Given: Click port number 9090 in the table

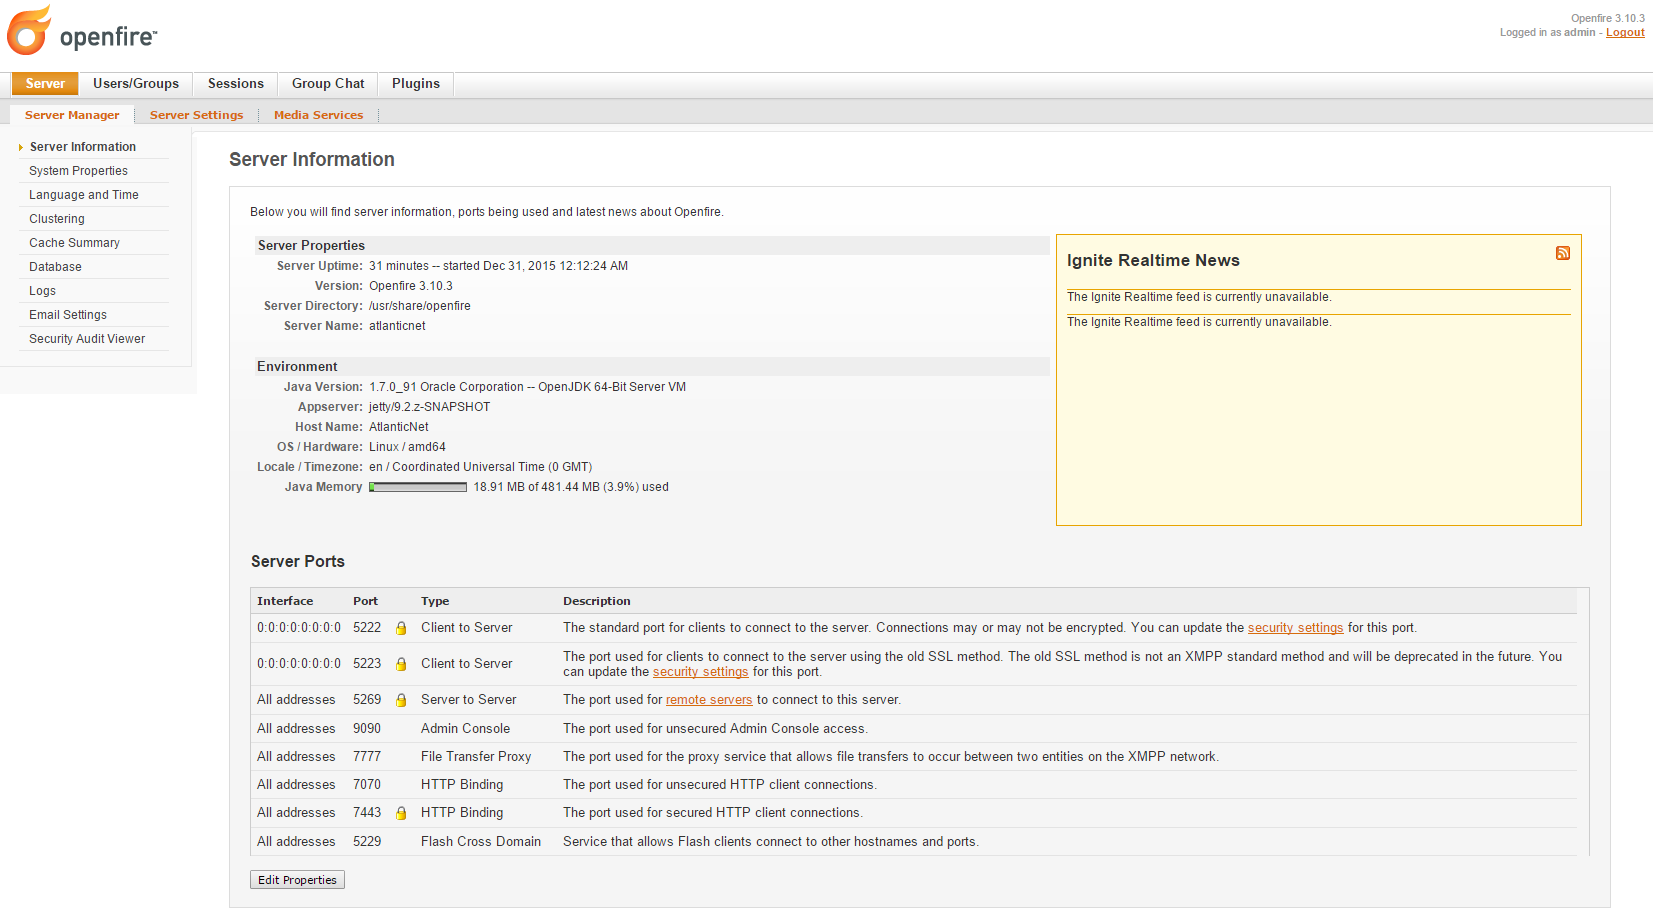Looking at the screenshot, I should pos(367,729).
